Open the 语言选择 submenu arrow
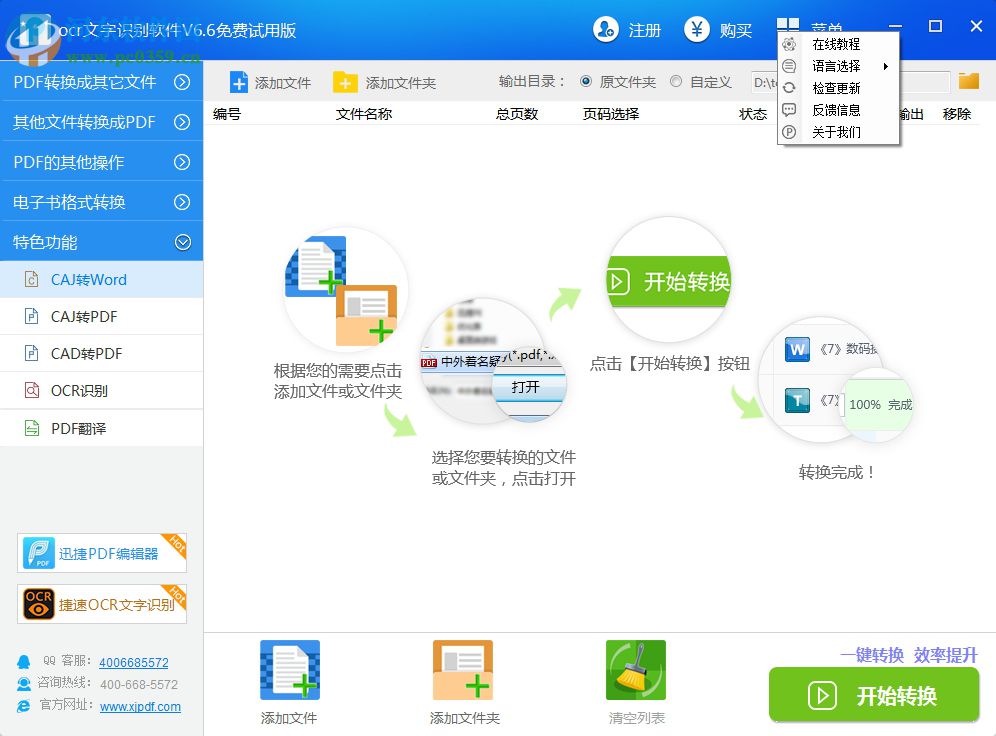This screenshot has height=736, width=996. [x=885, y=66]
